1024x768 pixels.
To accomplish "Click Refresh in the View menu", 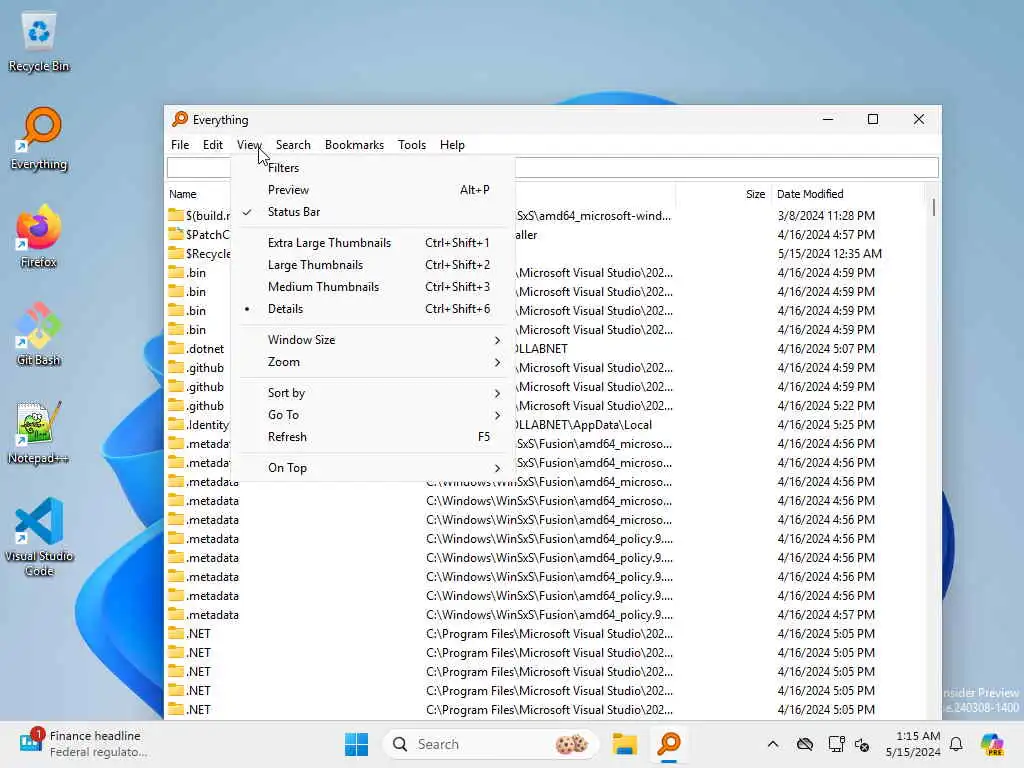I will coord(374,437).
